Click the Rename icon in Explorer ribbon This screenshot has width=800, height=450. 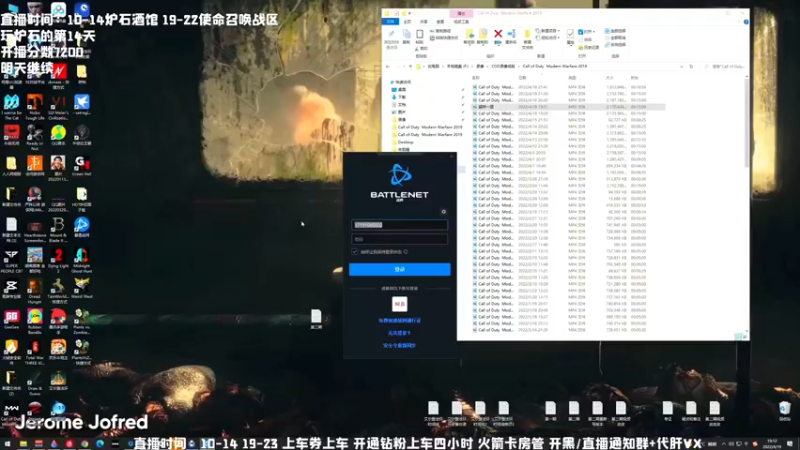click(x=511, y=34)
